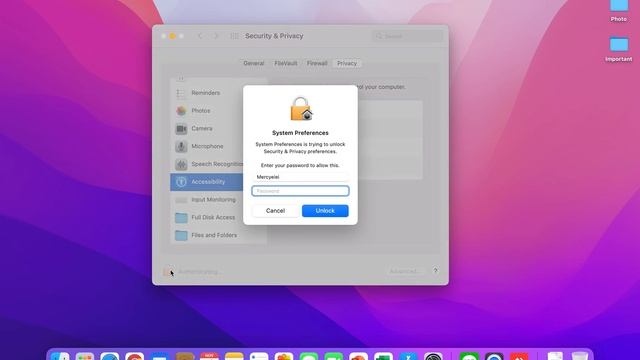Click the Unlock button in the dialog

(325, 211)
